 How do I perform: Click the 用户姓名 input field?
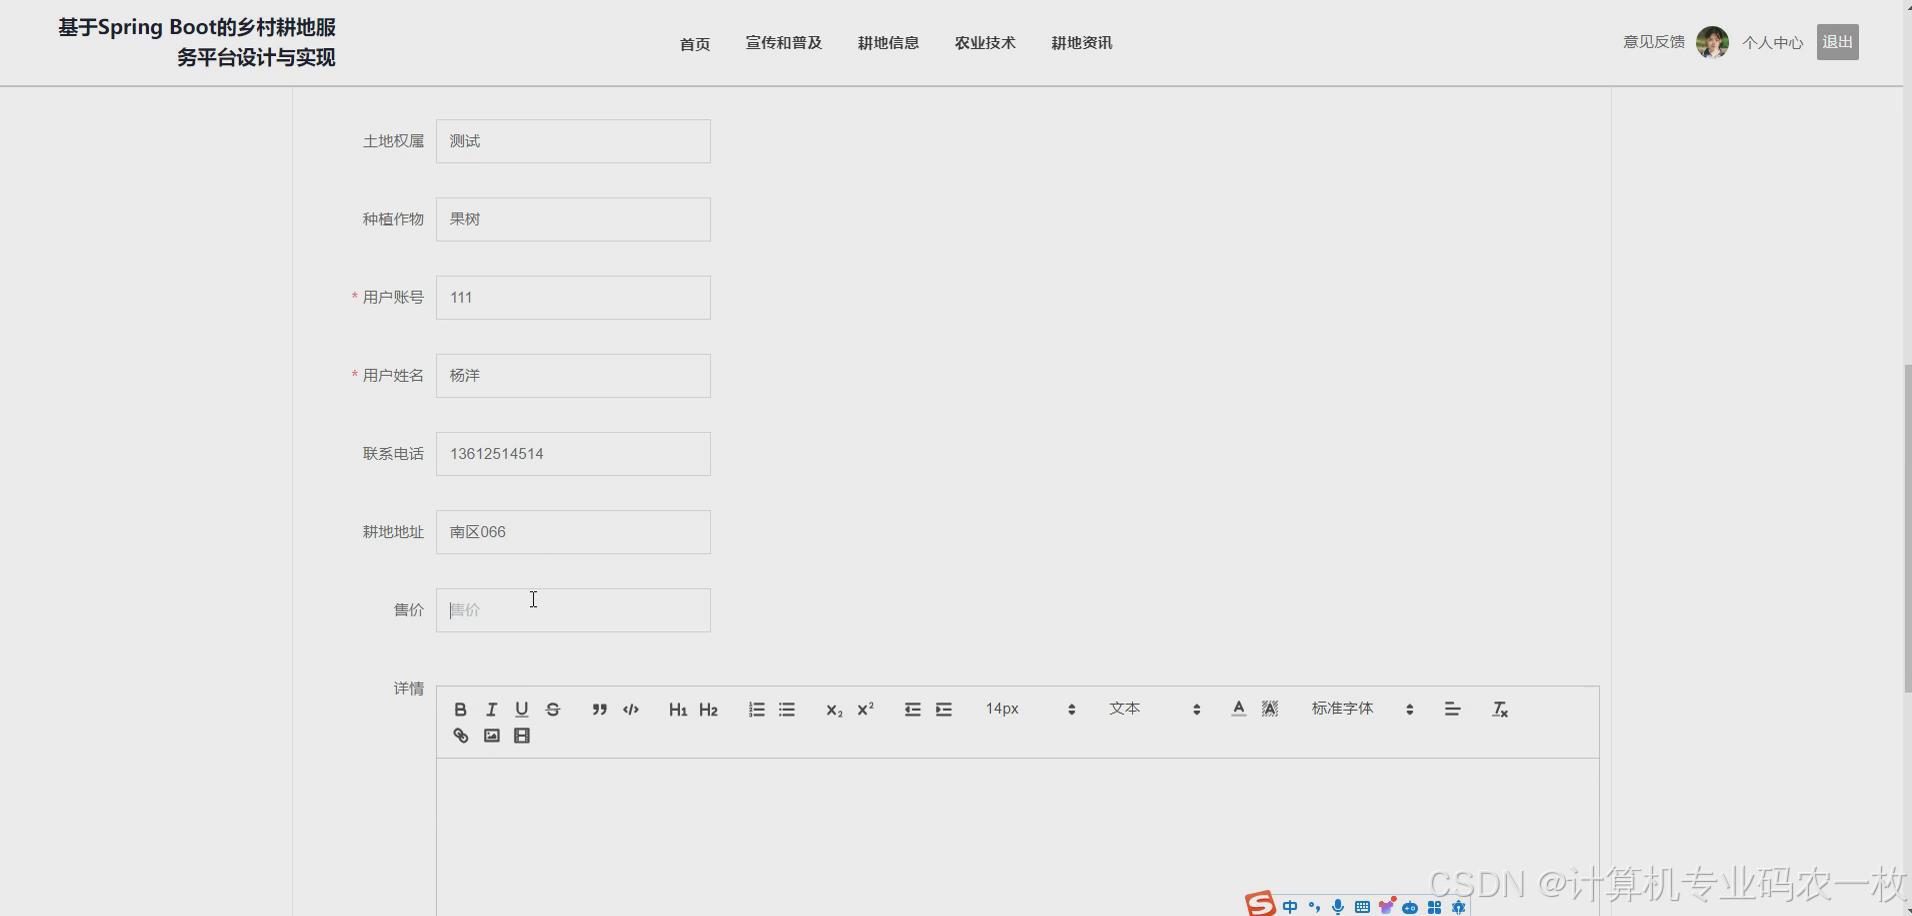[x=573, y=376]
